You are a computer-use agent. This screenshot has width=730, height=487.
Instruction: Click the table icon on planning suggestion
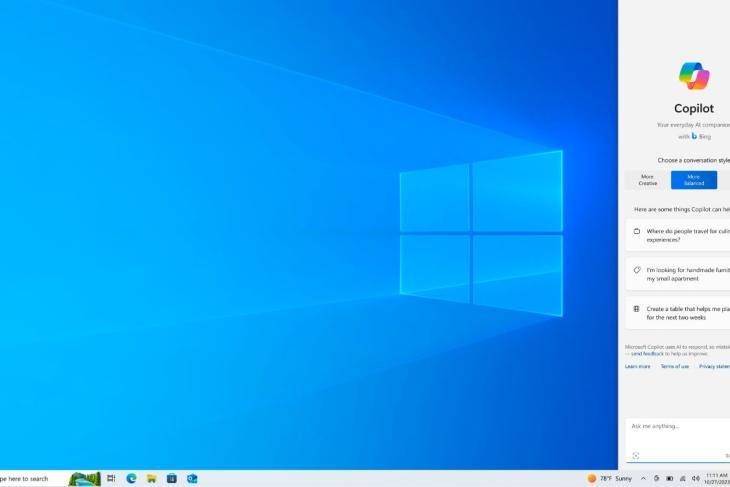tap(636, 309)
